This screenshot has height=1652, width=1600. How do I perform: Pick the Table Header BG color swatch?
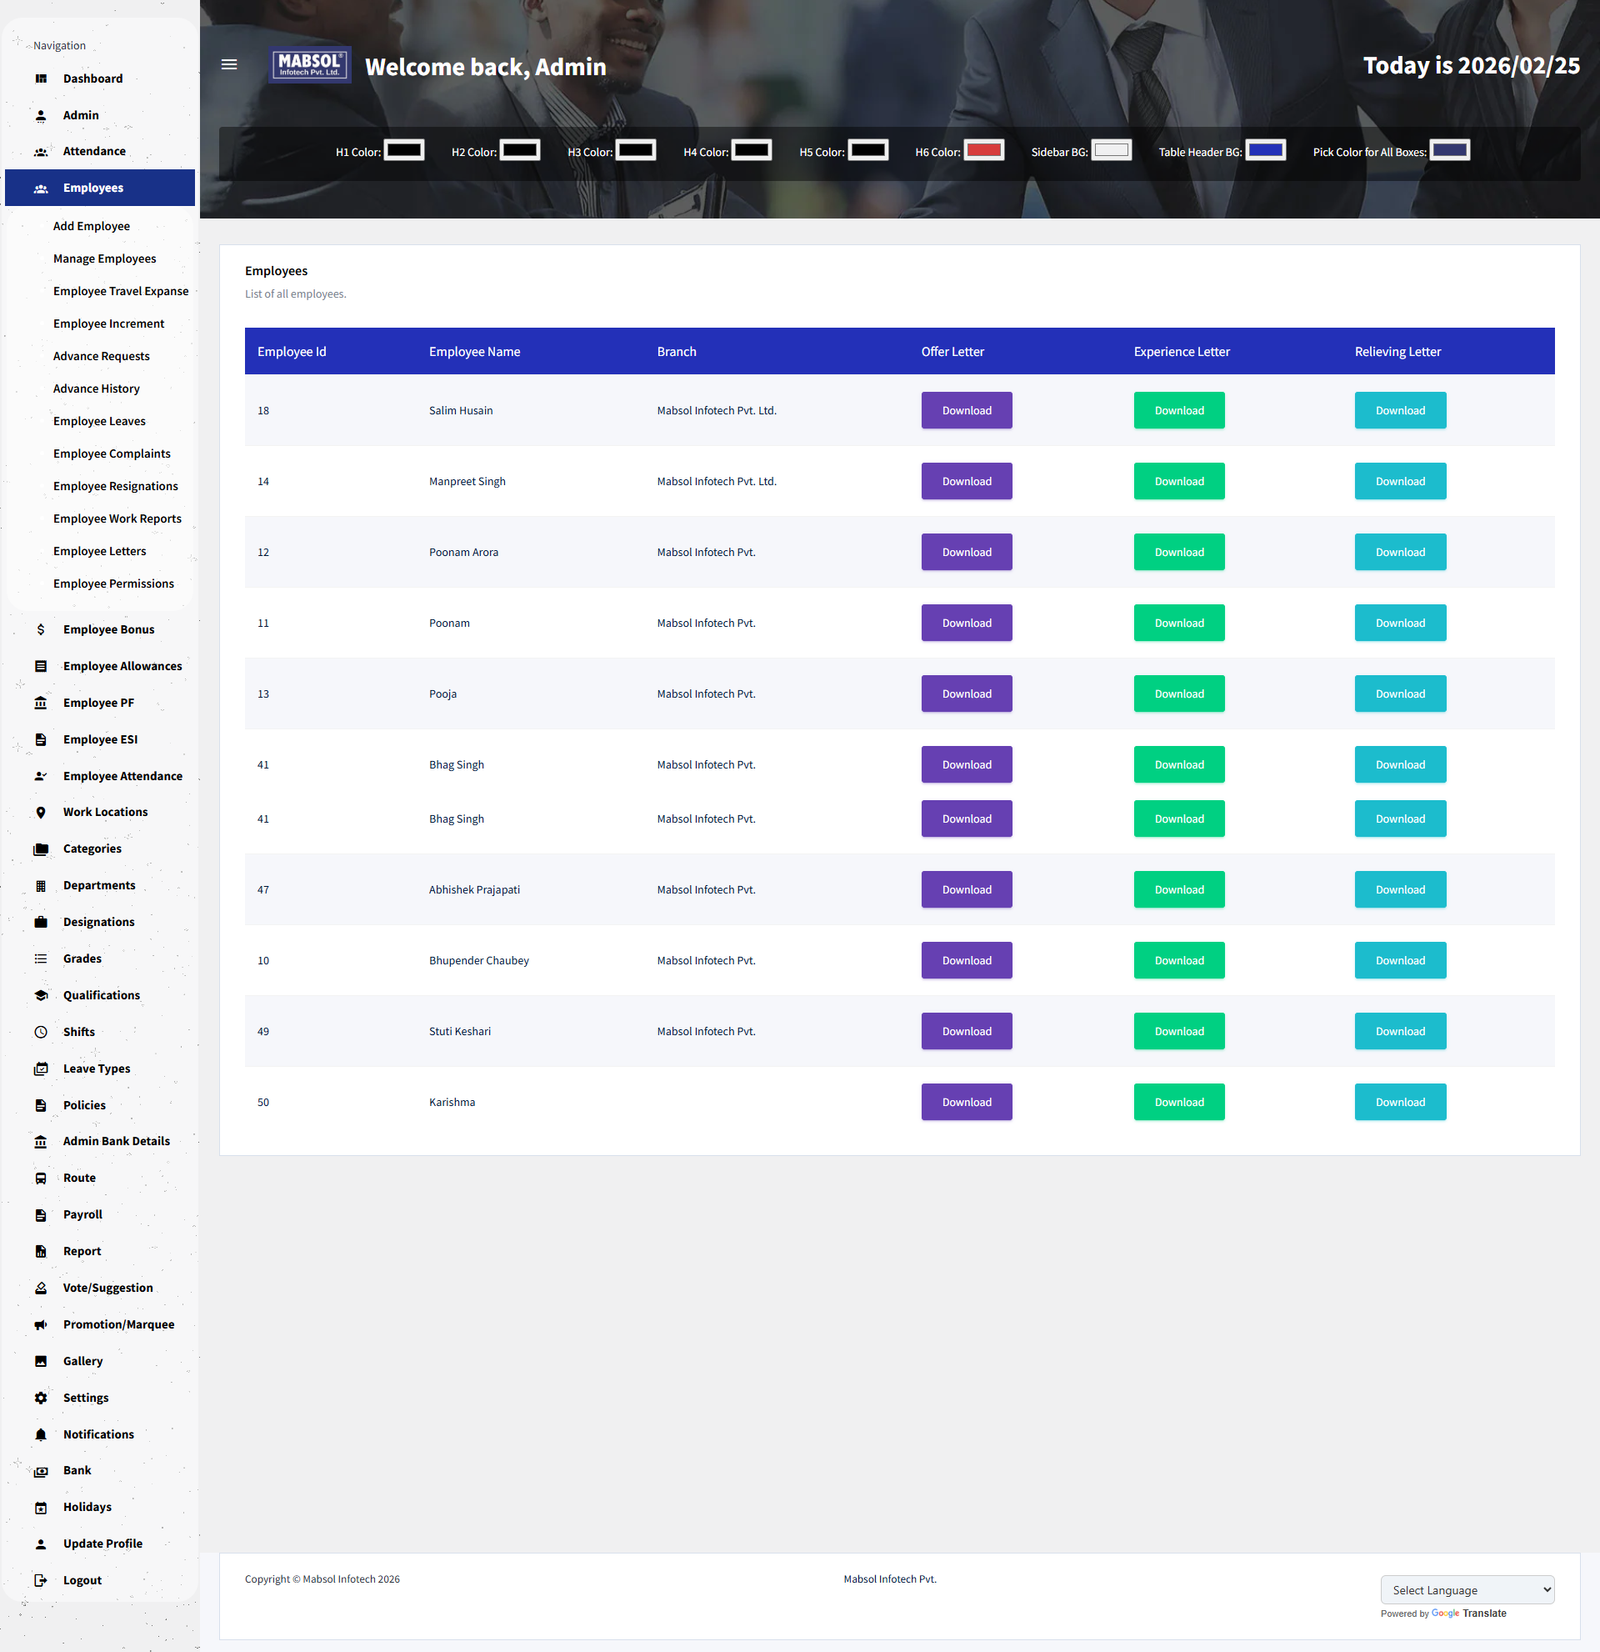1265,151
